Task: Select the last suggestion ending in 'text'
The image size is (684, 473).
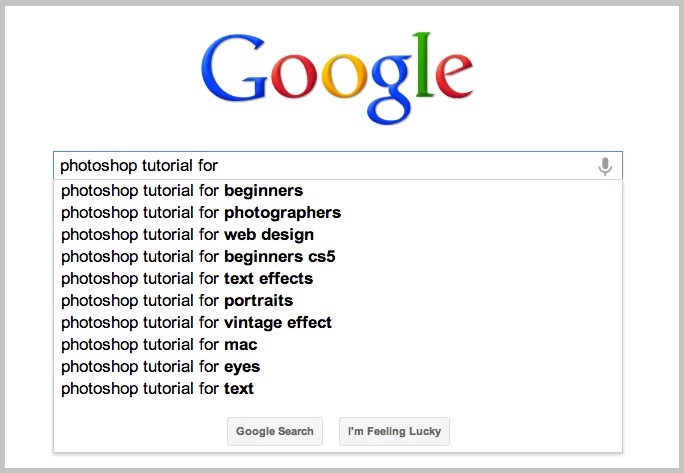Action: click(x=158, y=388)
